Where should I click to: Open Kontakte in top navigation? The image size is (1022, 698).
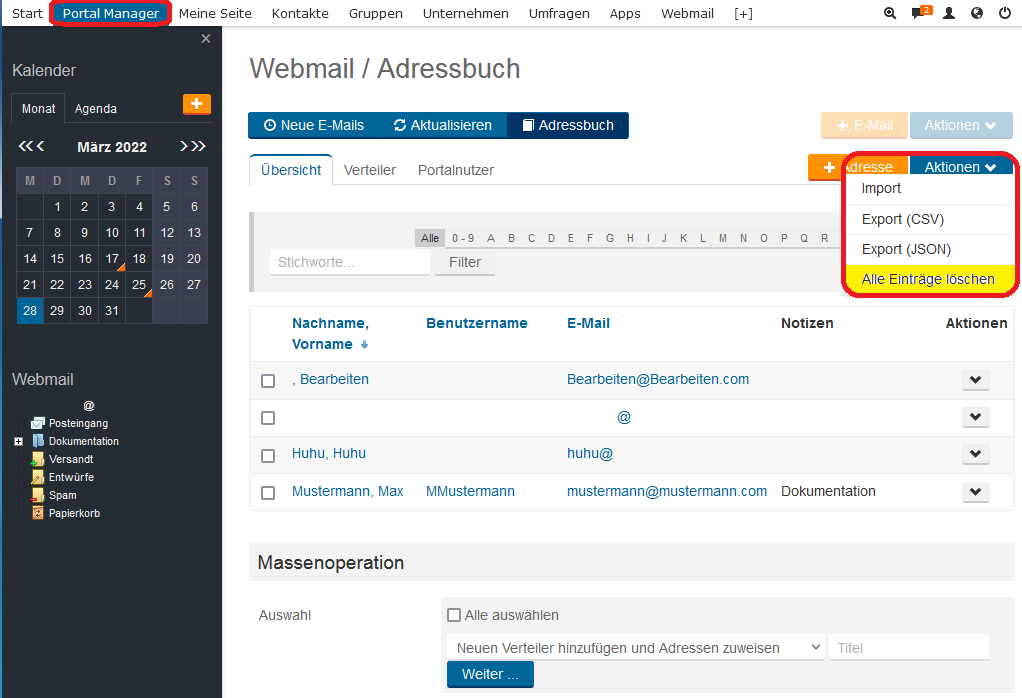tap(300, 13)
